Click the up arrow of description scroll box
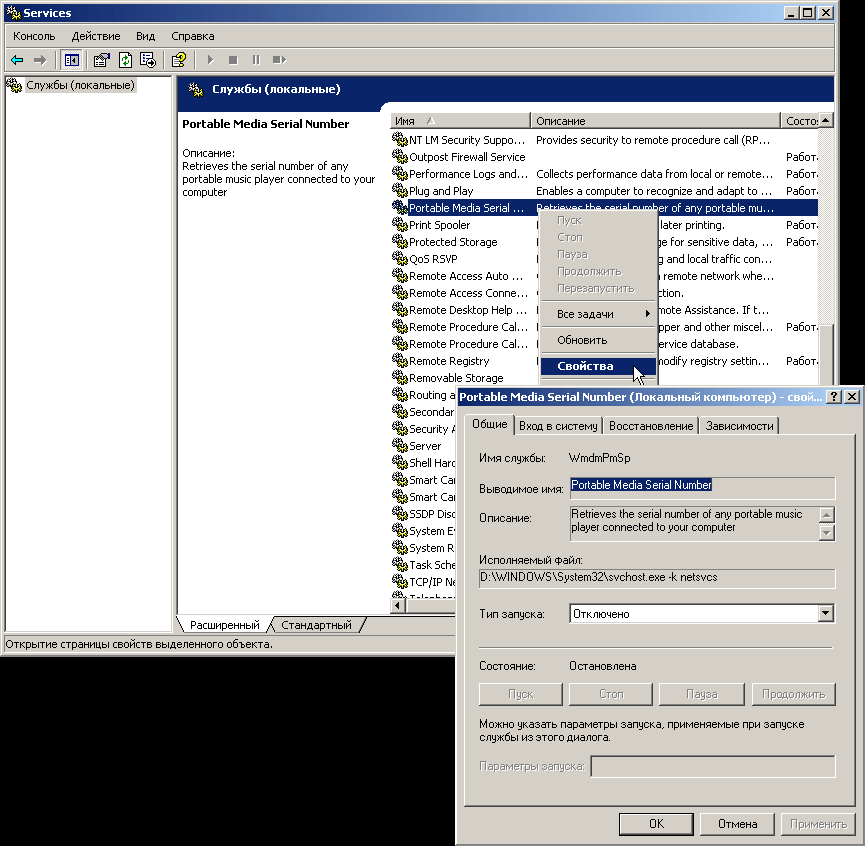This screenshot has height=846, width=865. coord(826,515)
